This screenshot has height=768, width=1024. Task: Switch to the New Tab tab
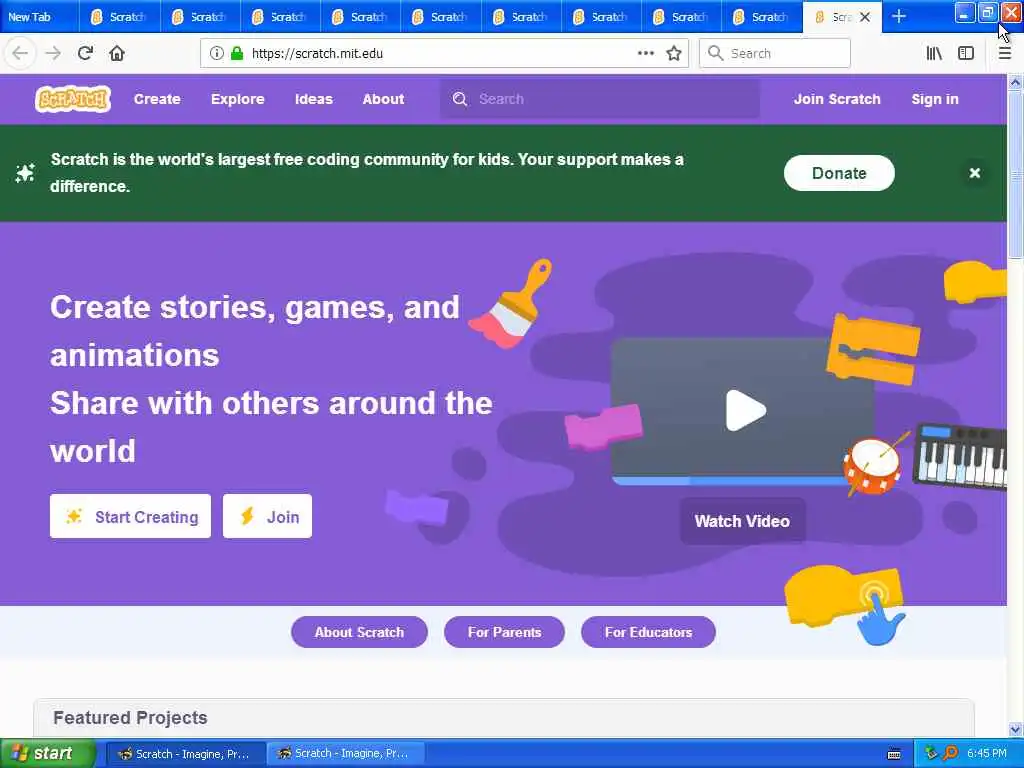39,17
